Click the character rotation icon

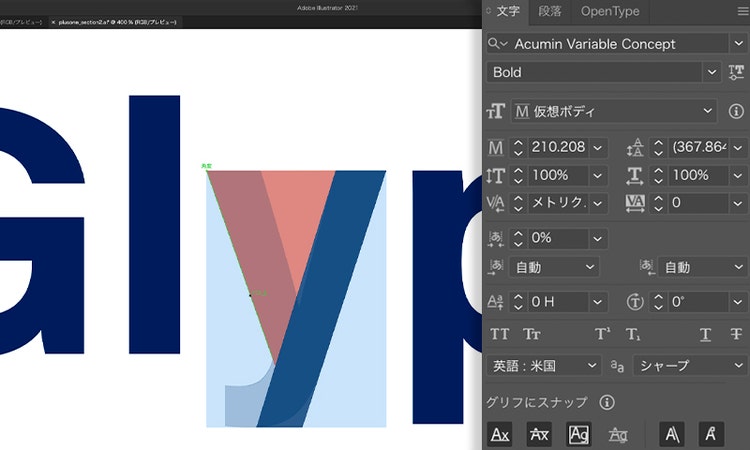[x=635, y=302]
